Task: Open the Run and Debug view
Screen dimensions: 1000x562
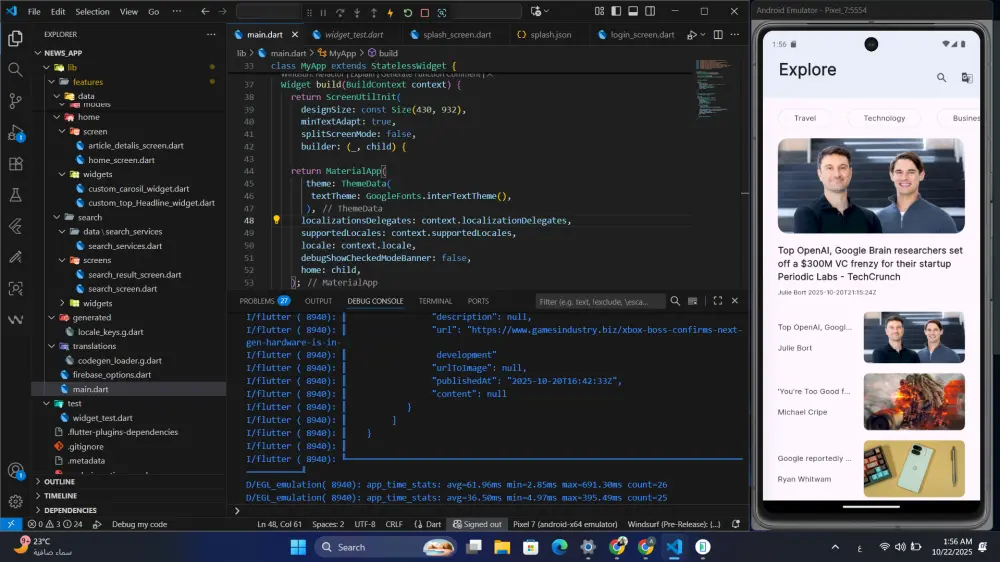Action: 15,133
